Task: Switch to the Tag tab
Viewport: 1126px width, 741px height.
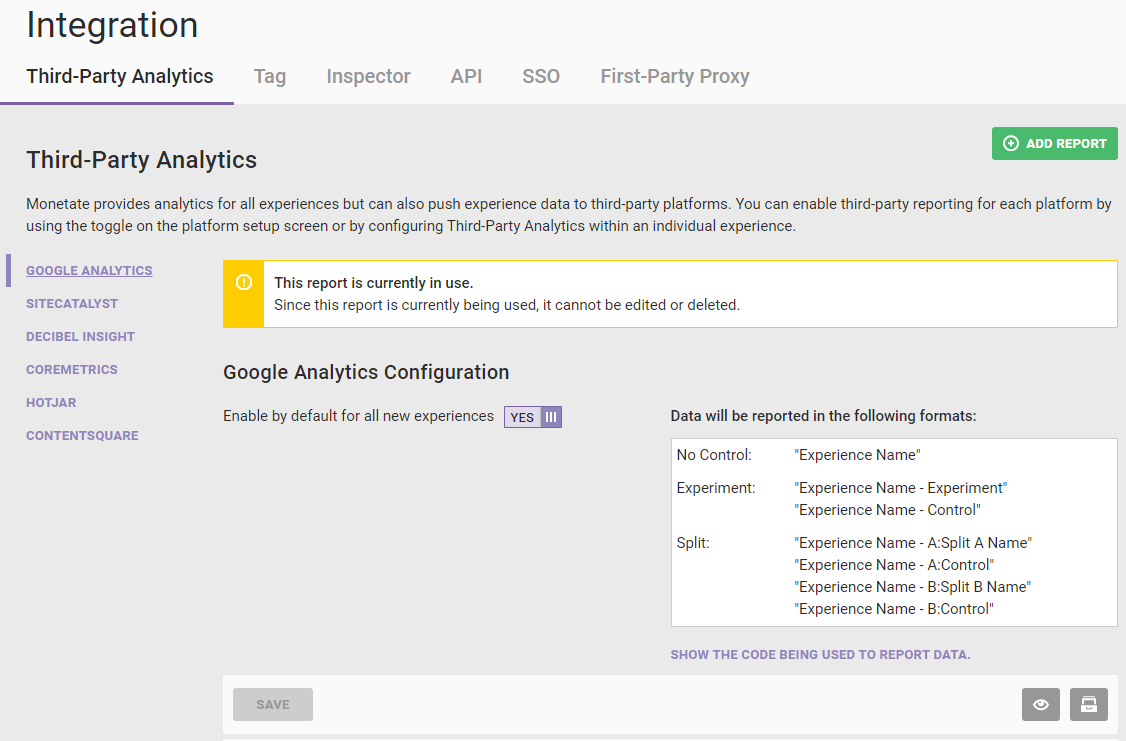Action: 270,76
